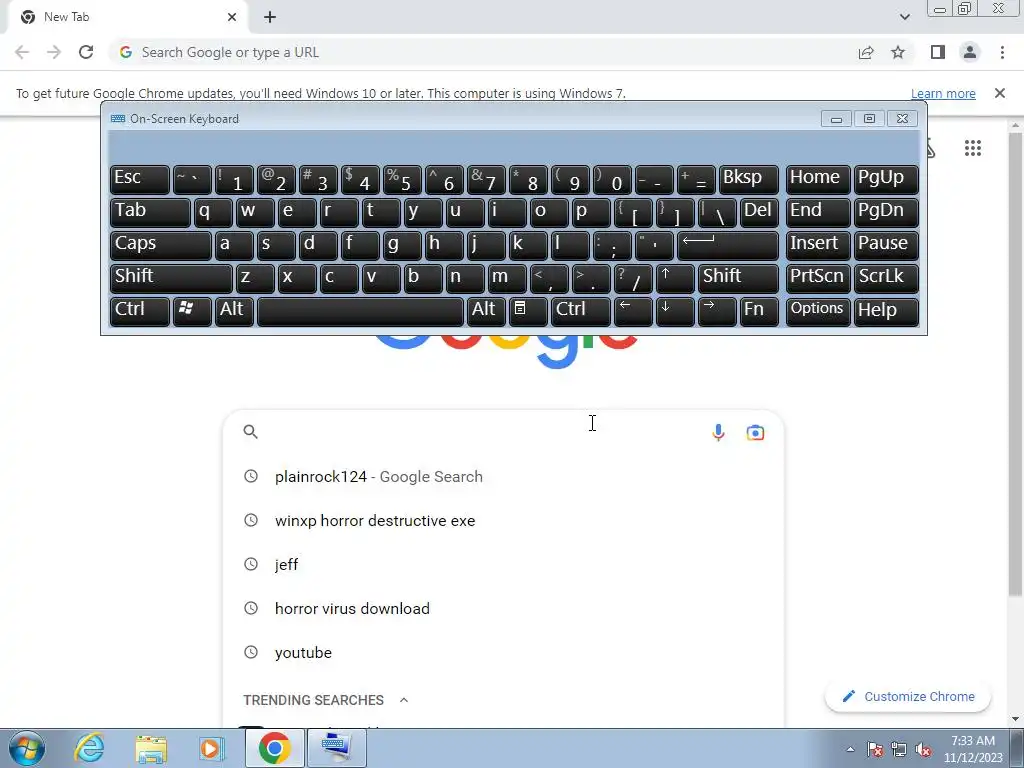This screenshot has width=1024, height=768.
Task: Open the Google apps grid icon
Action: point(972,148)
